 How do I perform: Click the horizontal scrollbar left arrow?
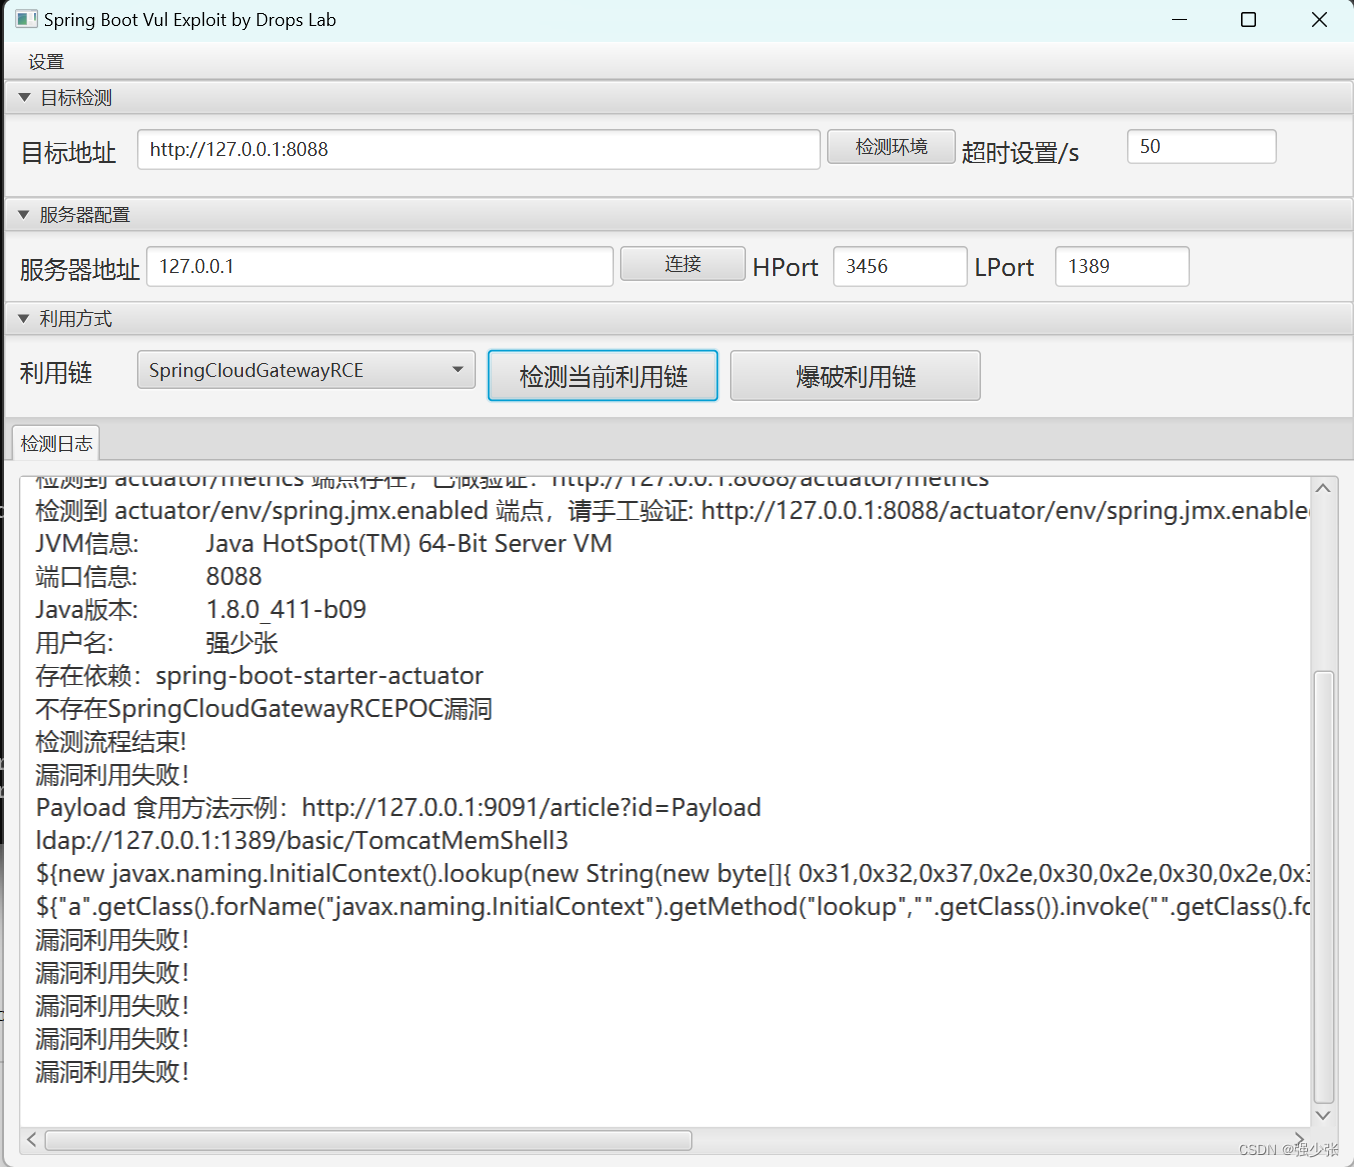(x=32, y=1140)
